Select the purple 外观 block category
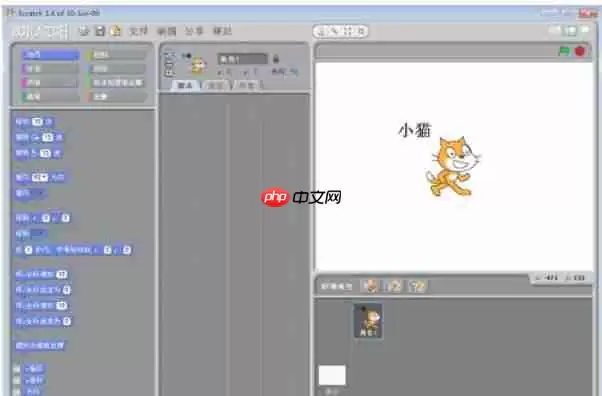This screenshot has width=602, height=396. click(50, 69)
